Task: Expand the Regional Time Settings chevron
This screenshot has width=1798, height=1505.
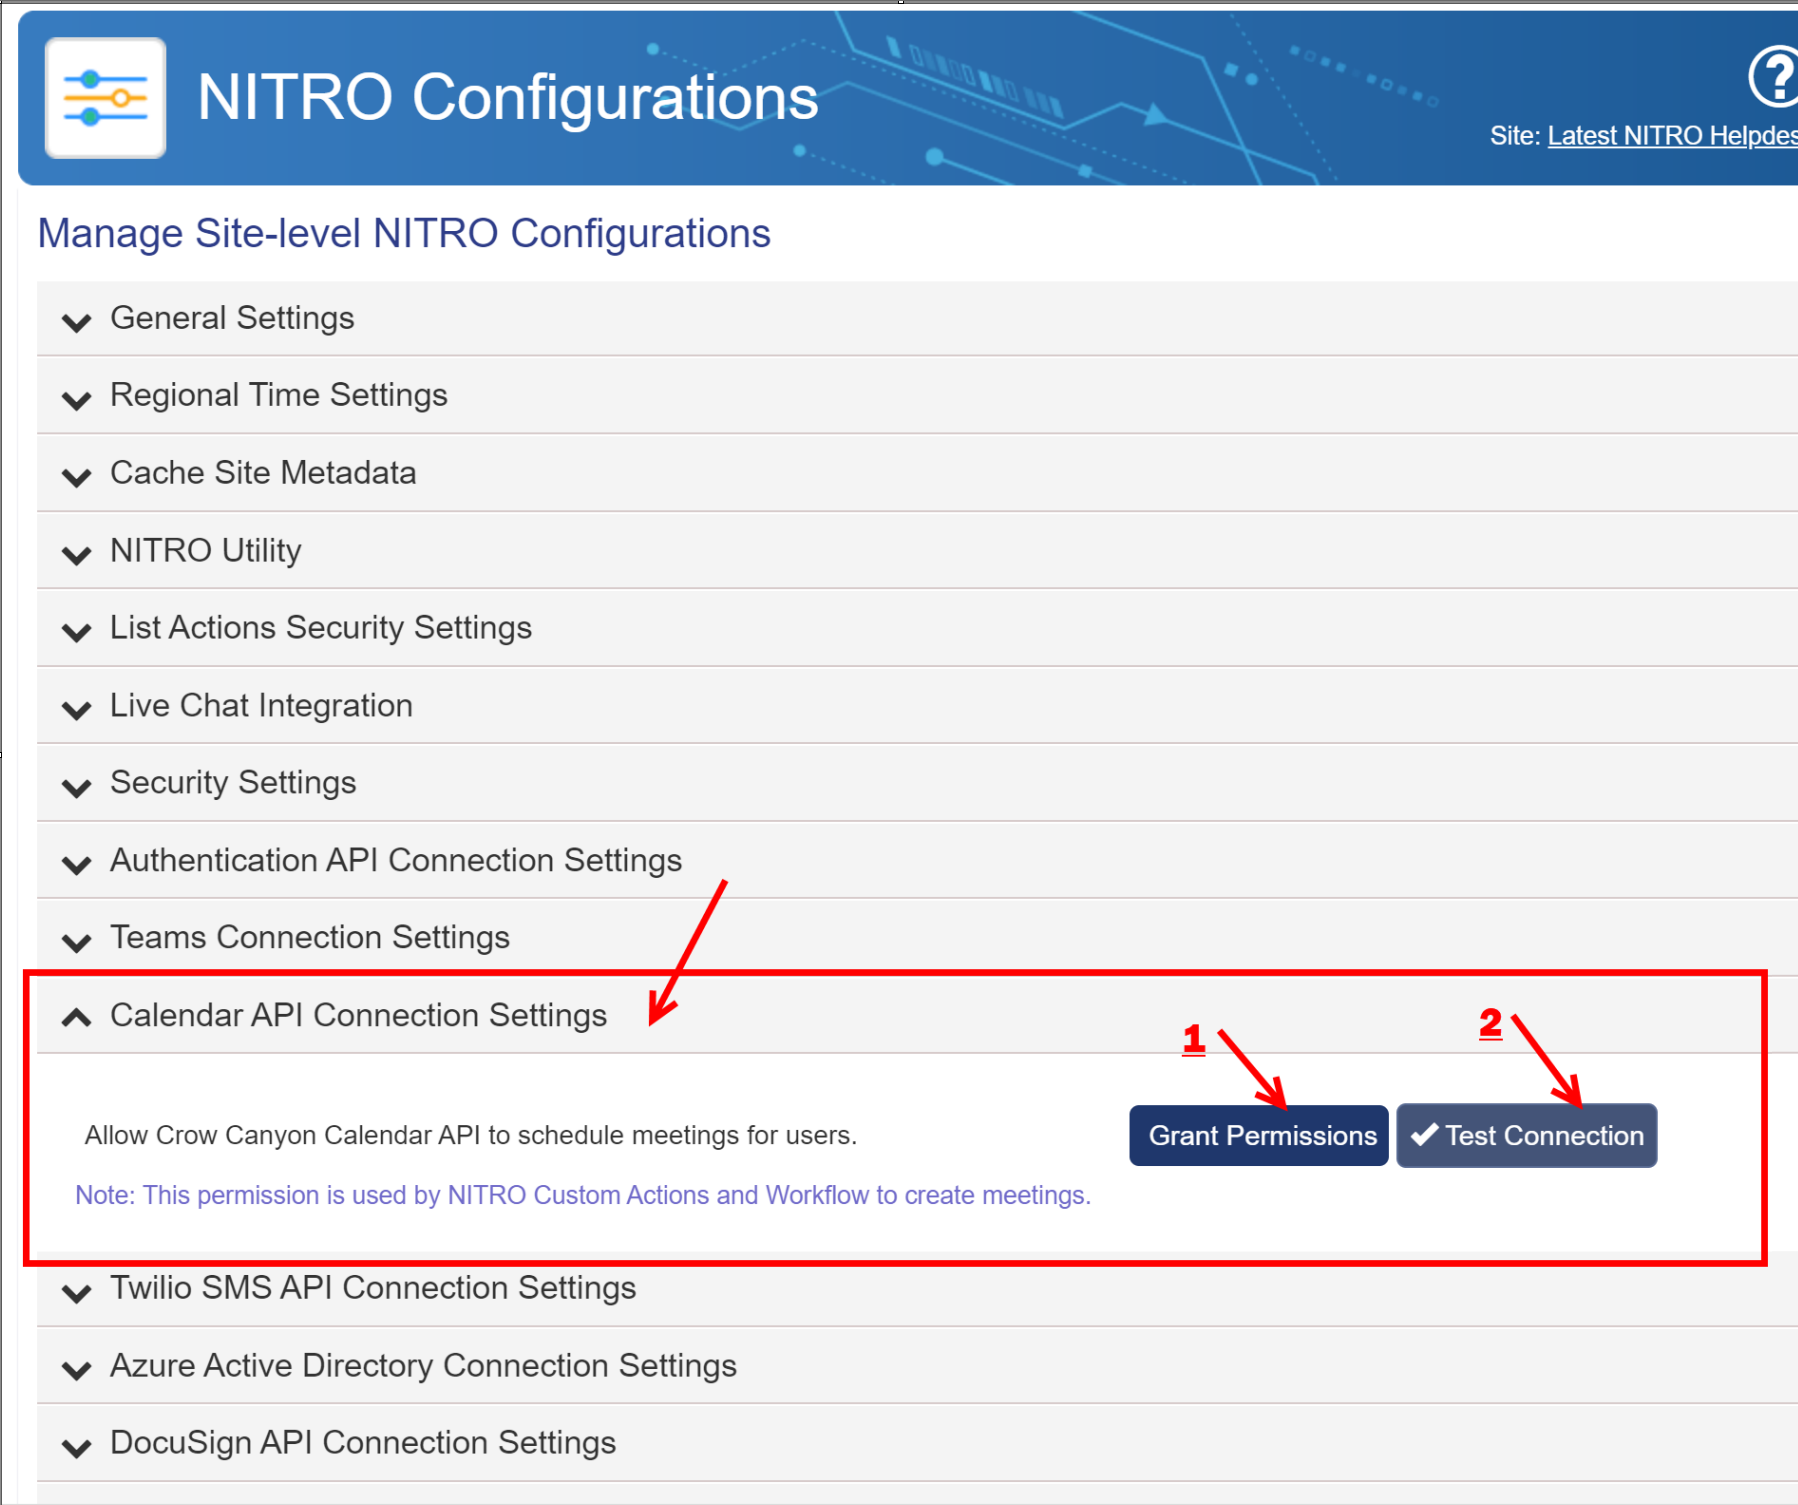Action: click(x=77, y=400)
